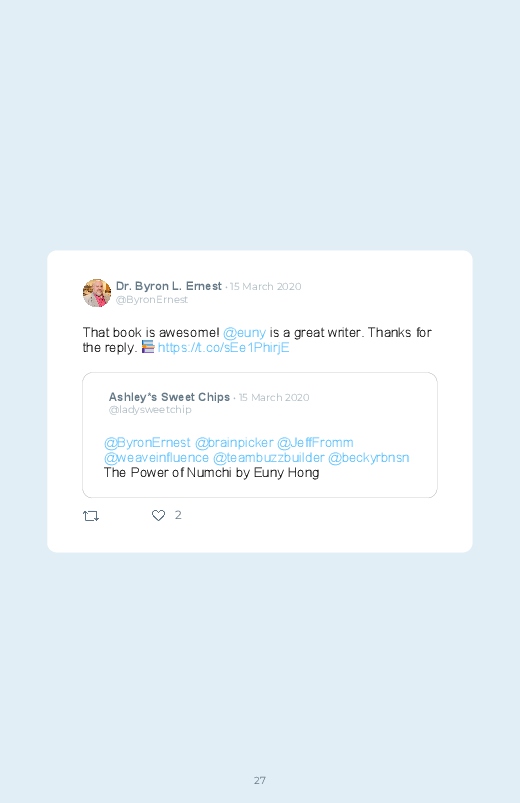Open the @brainpicker mention

pos(234,442)
